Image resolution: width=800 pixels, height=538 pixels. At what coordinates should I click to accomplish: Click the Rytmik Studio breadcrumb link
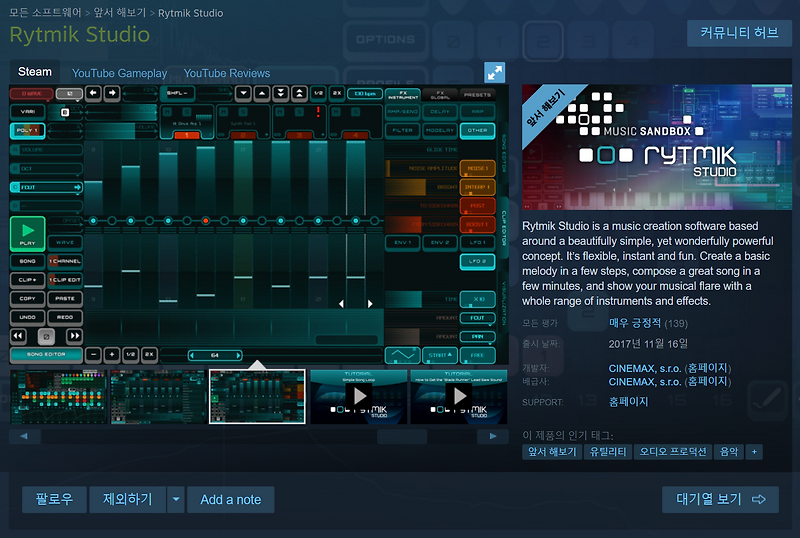(190, 13)
